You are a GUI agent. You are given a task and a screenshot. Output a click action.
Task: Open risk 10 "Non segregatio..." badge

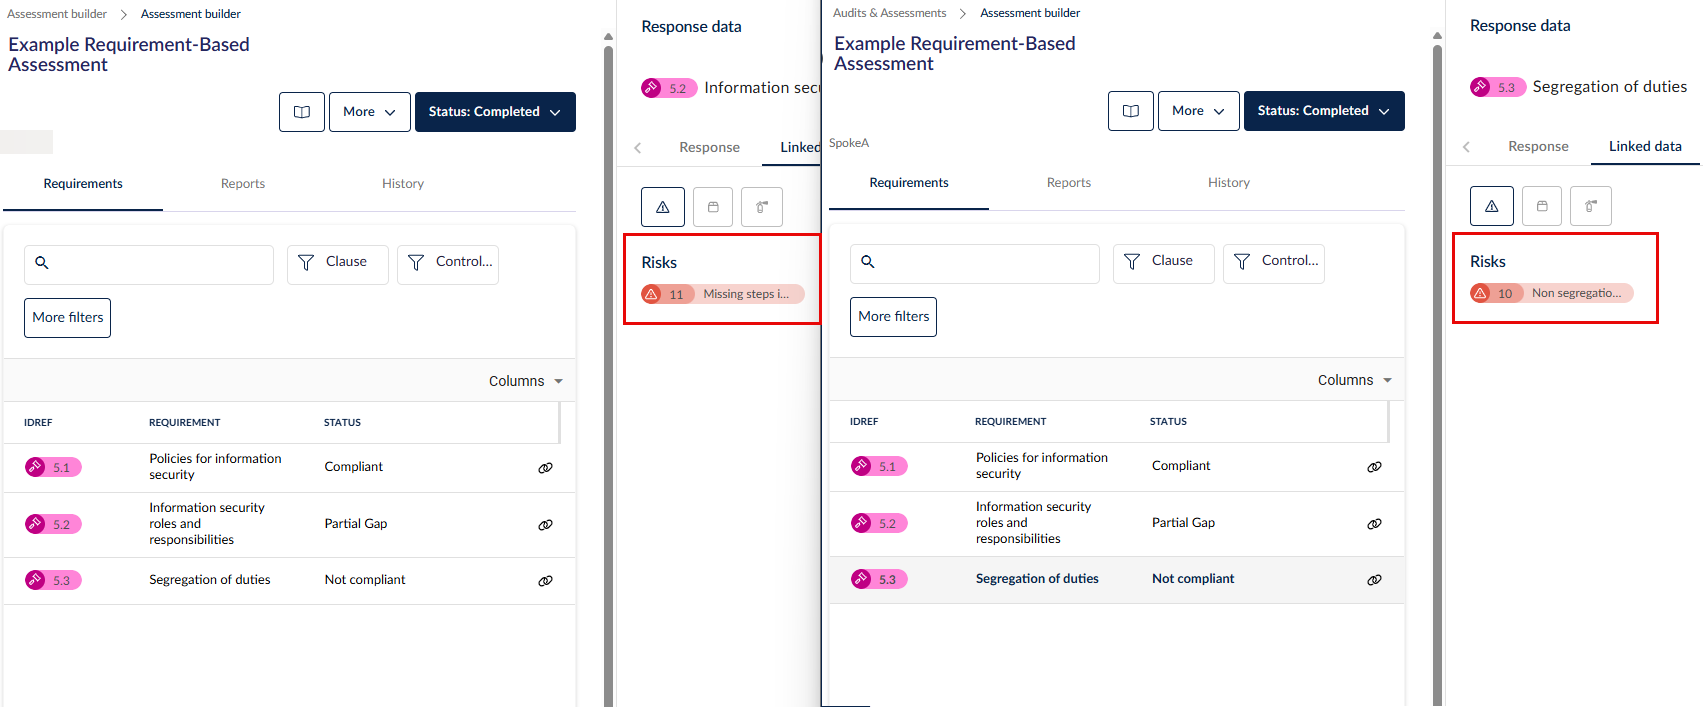[1551, 293]
